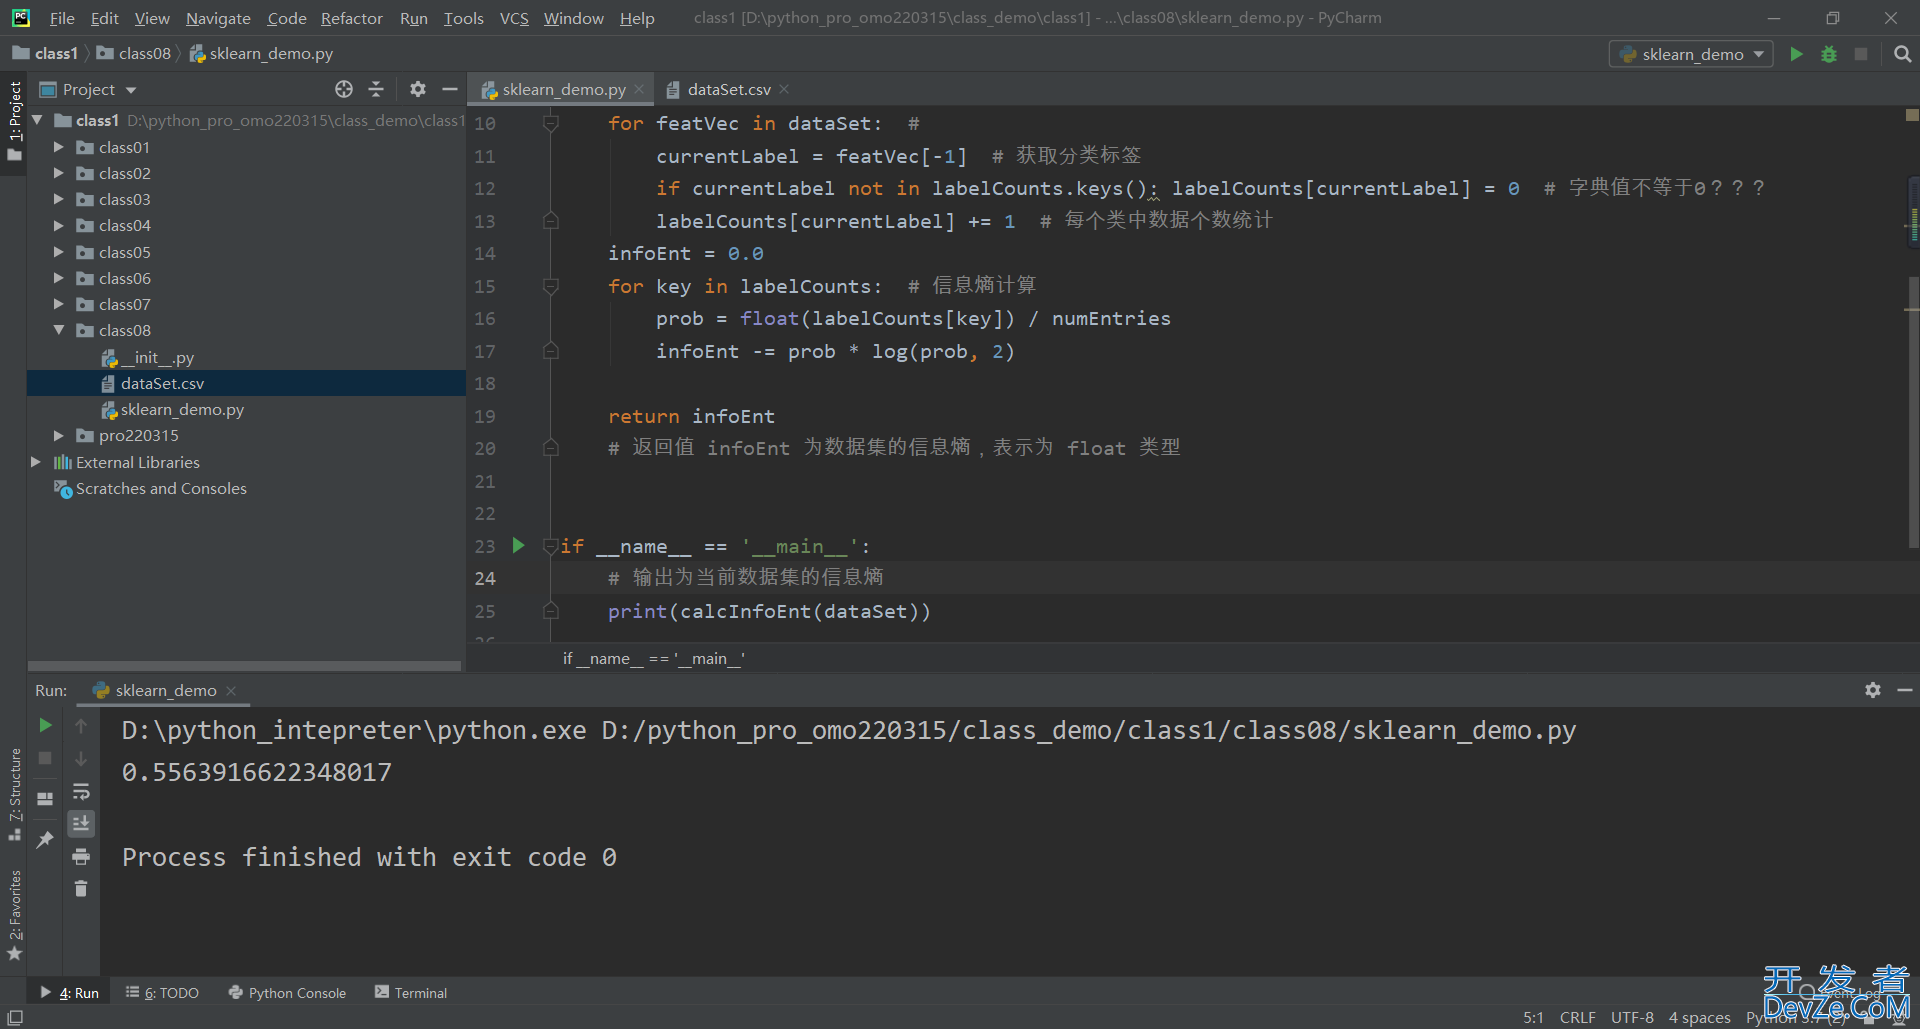This screenshot has width=1920, height=1029.
Task: Clear all console output trash icon
Action: tap(81, 888)
